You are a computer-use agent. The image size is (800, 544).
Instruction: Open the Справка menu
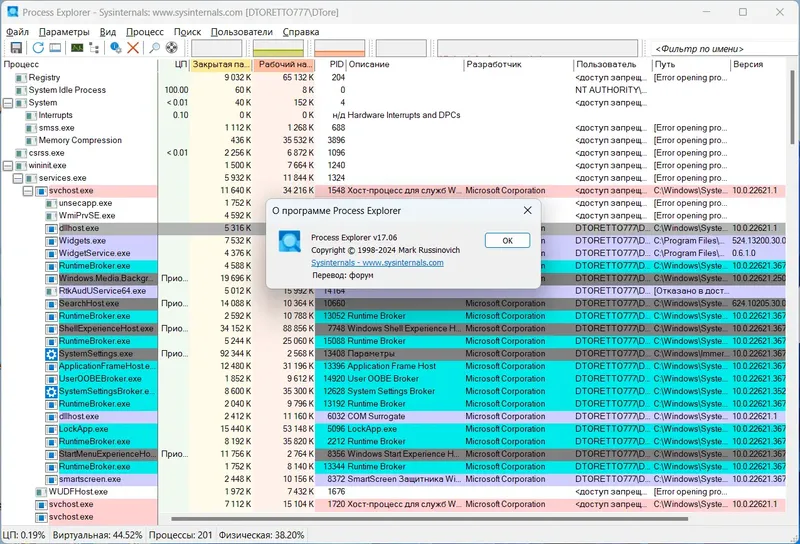click(301, 32)
